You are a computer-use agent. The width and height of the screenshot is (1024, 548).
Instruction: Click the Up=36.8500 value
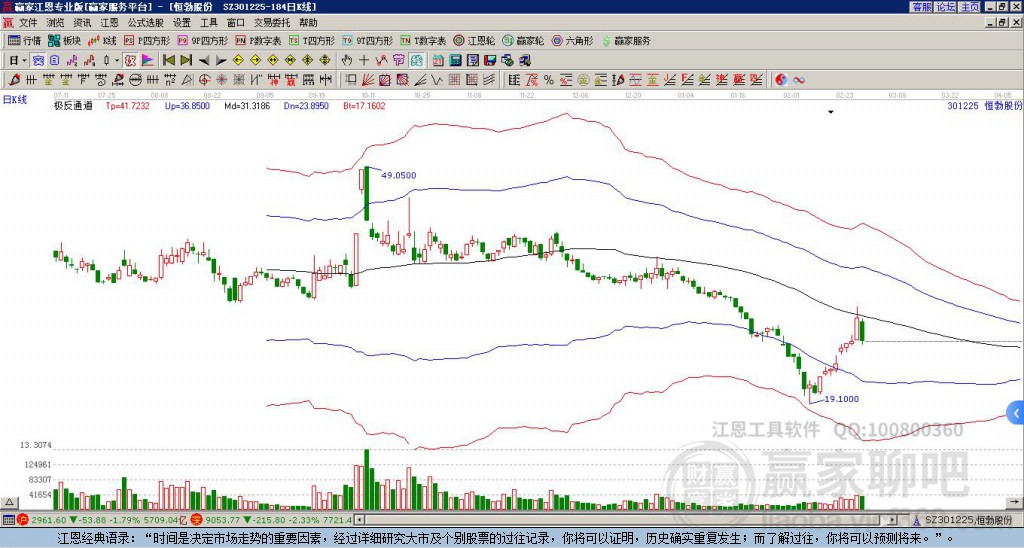[187, 106]
